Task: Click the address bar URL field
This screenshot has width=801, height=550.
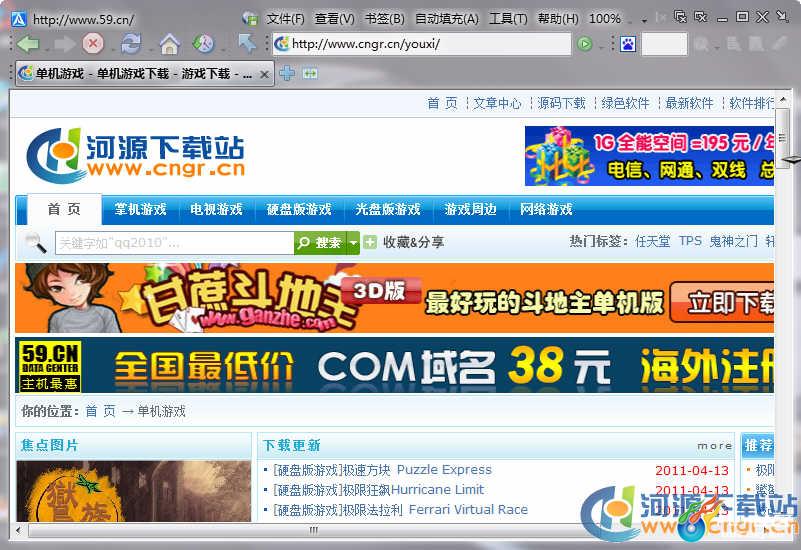Action: tap(421, 44)
